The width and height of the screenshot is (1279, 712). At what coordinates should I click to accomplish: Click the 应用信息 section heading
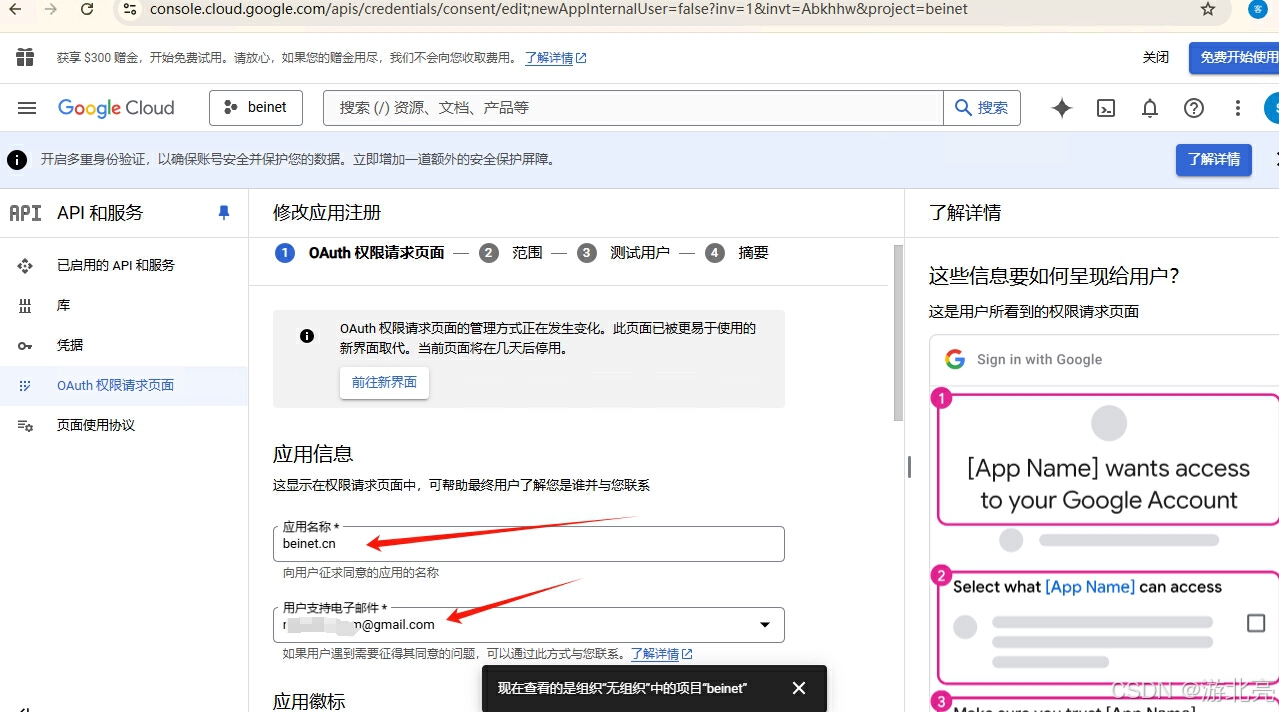[313, 454]
